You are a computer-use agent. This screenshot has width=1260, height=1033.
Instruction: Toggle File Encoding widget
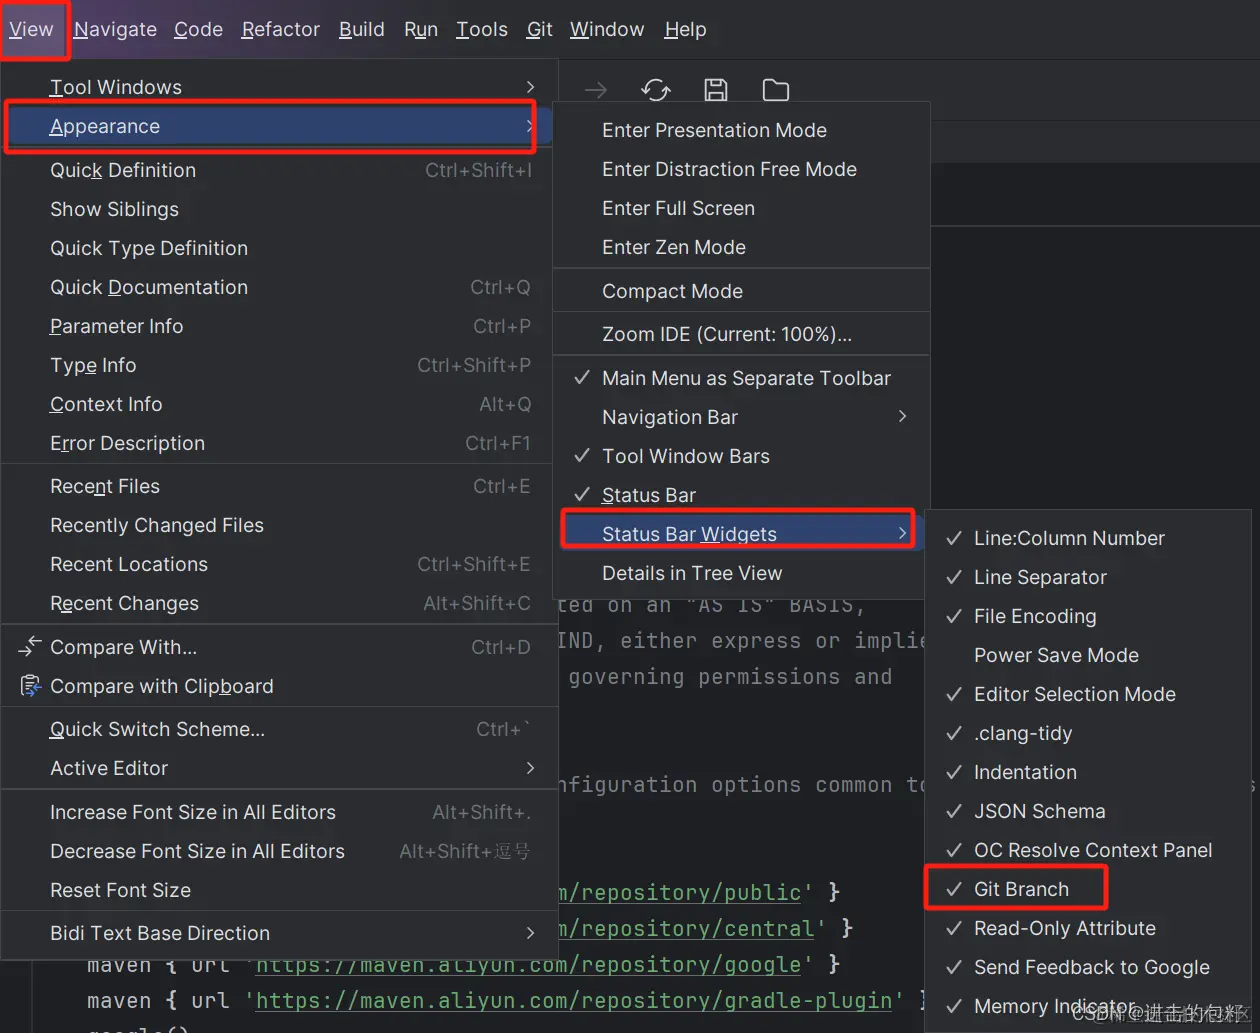[x=1088, y=616]
